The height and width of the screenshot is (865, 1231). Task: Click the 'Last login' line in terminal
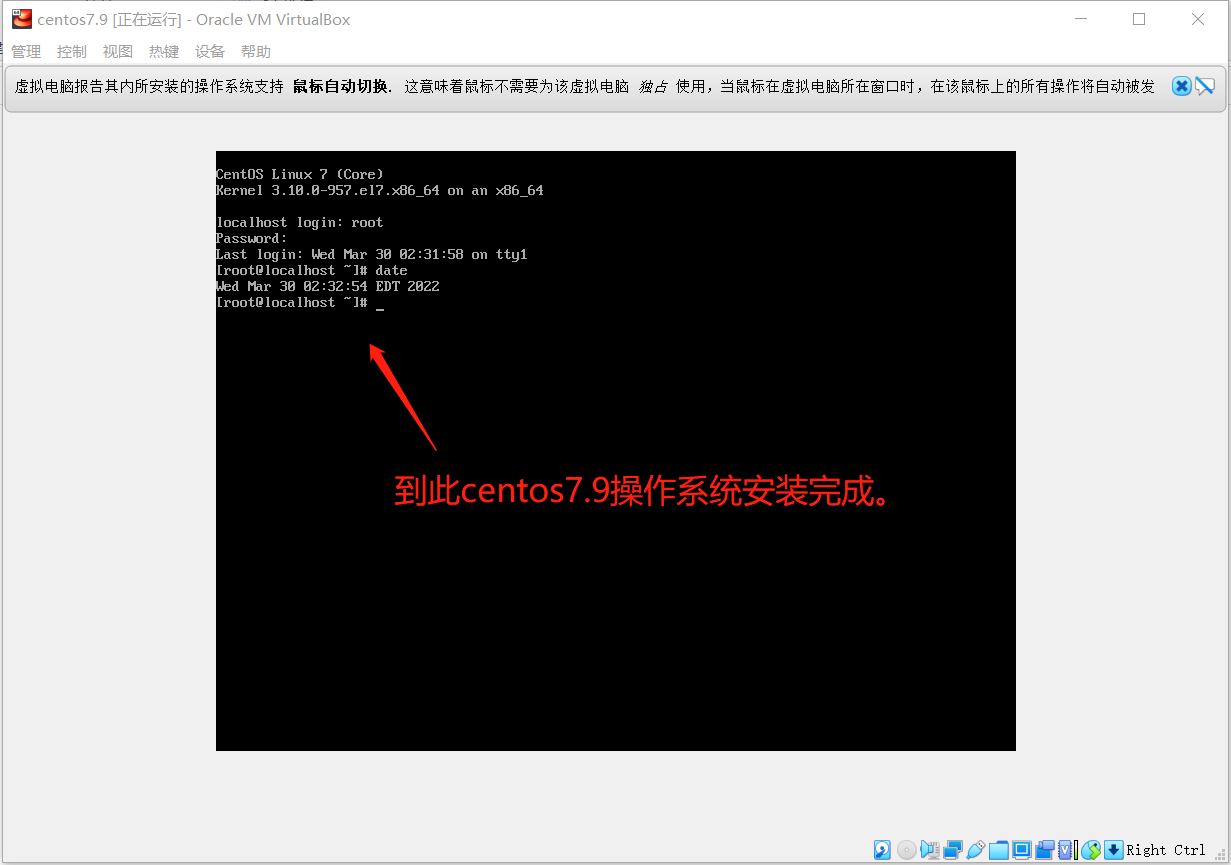[x=372, y=255]
